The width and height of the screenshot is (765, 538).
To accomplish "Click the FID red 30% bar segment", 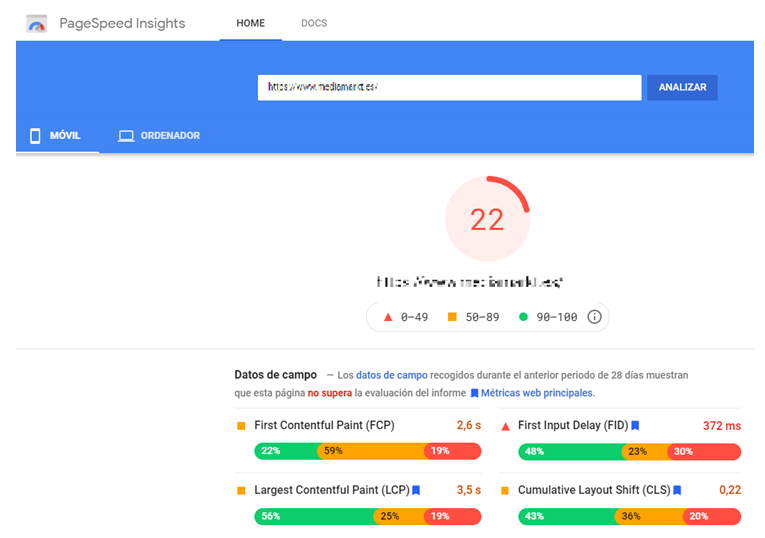I will click(x=704, y=451).
